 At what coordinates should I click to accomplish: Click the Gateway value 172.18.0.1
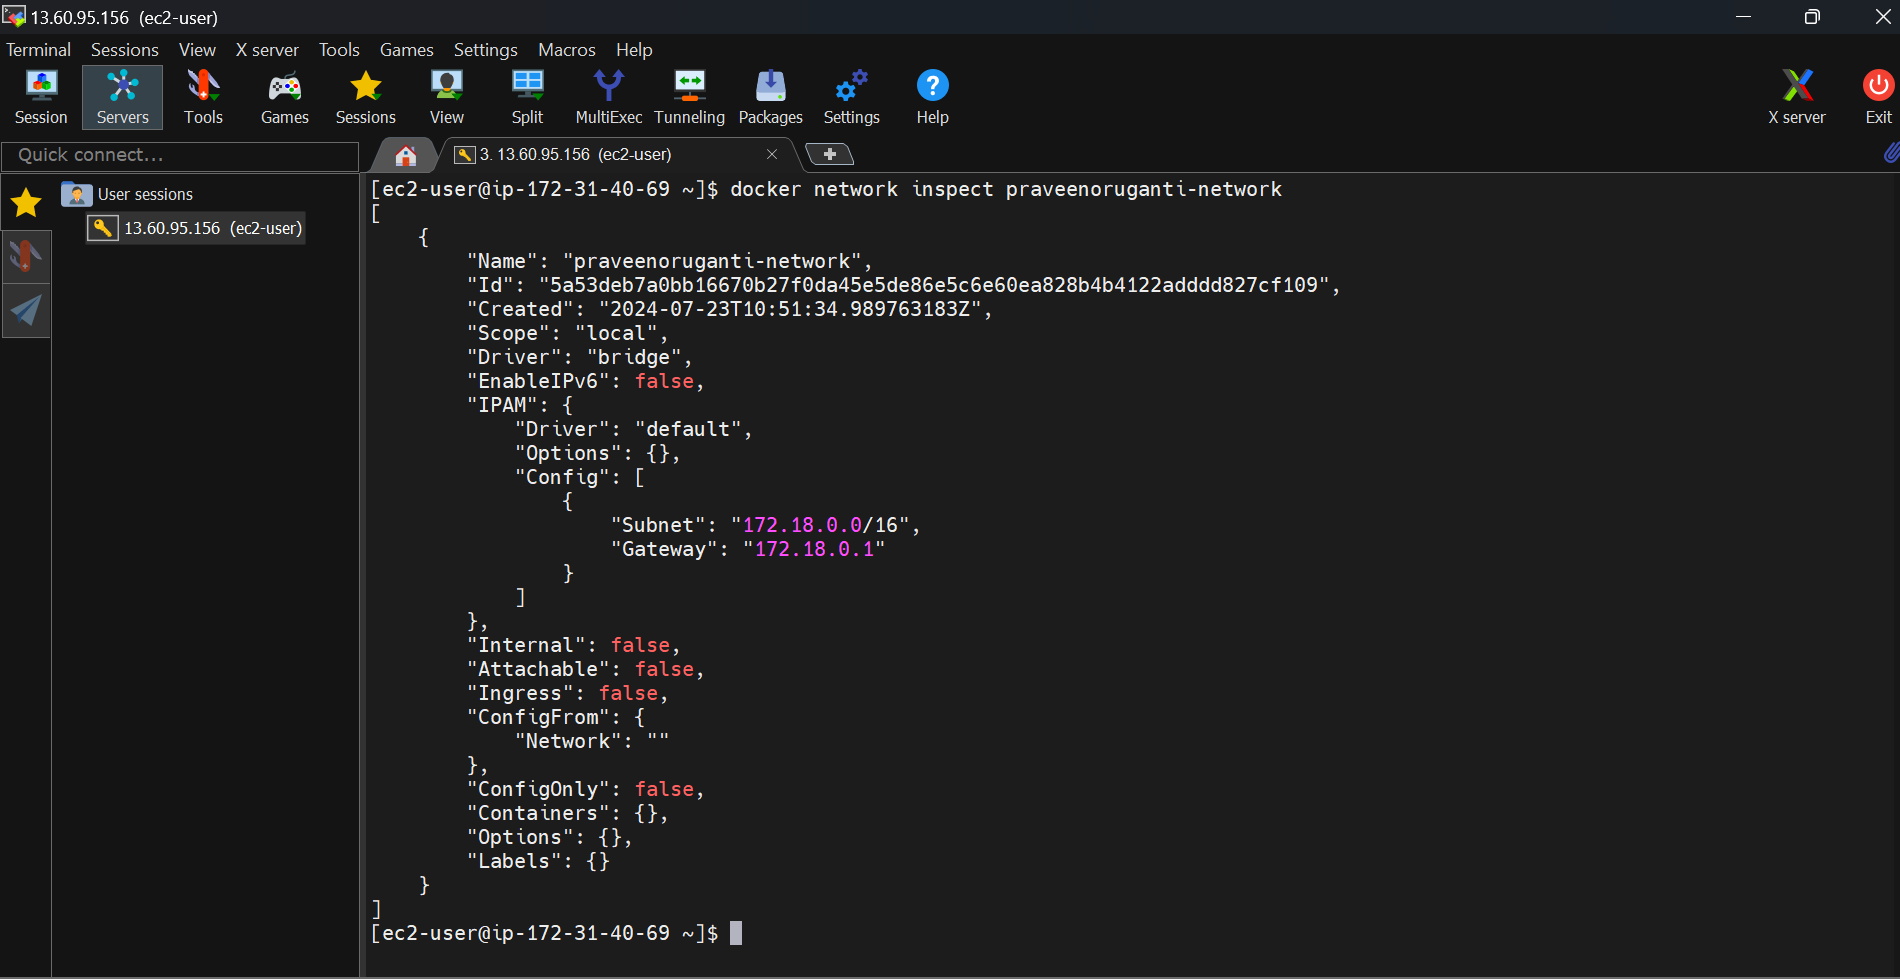coord(814,549)
